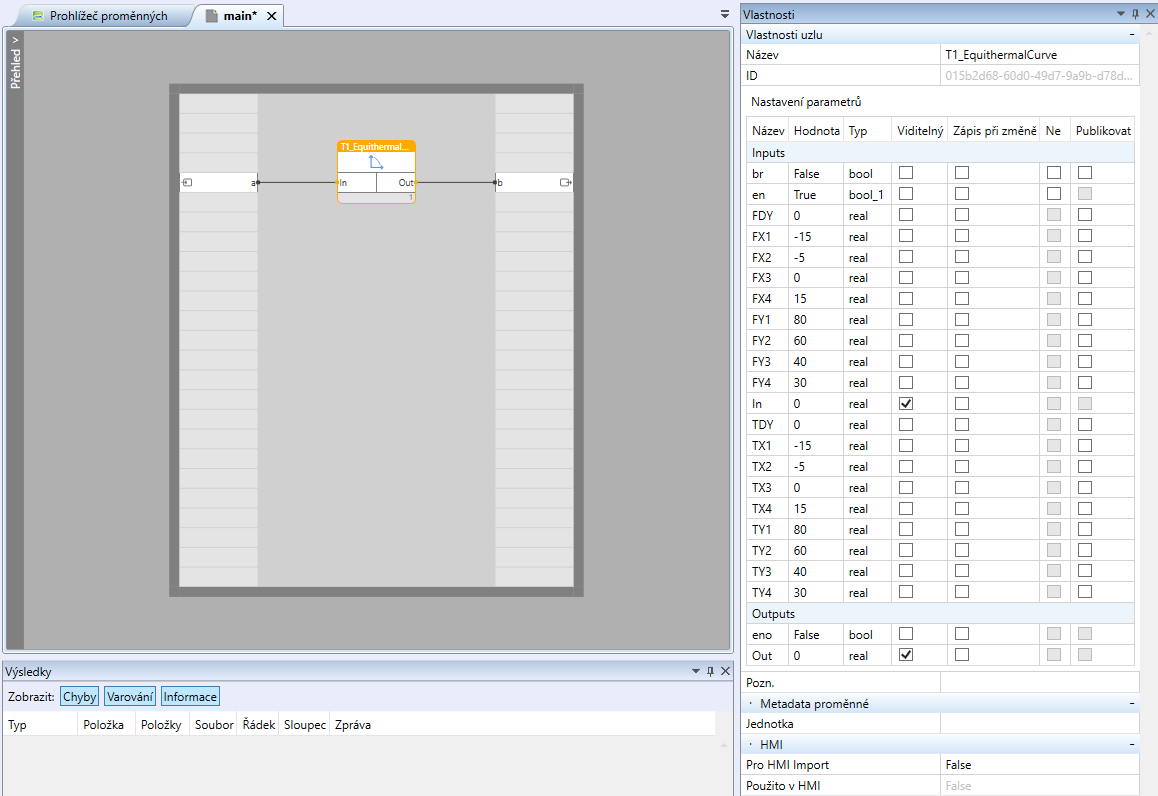Click the input terminal icon beside port a

point(188,182)
